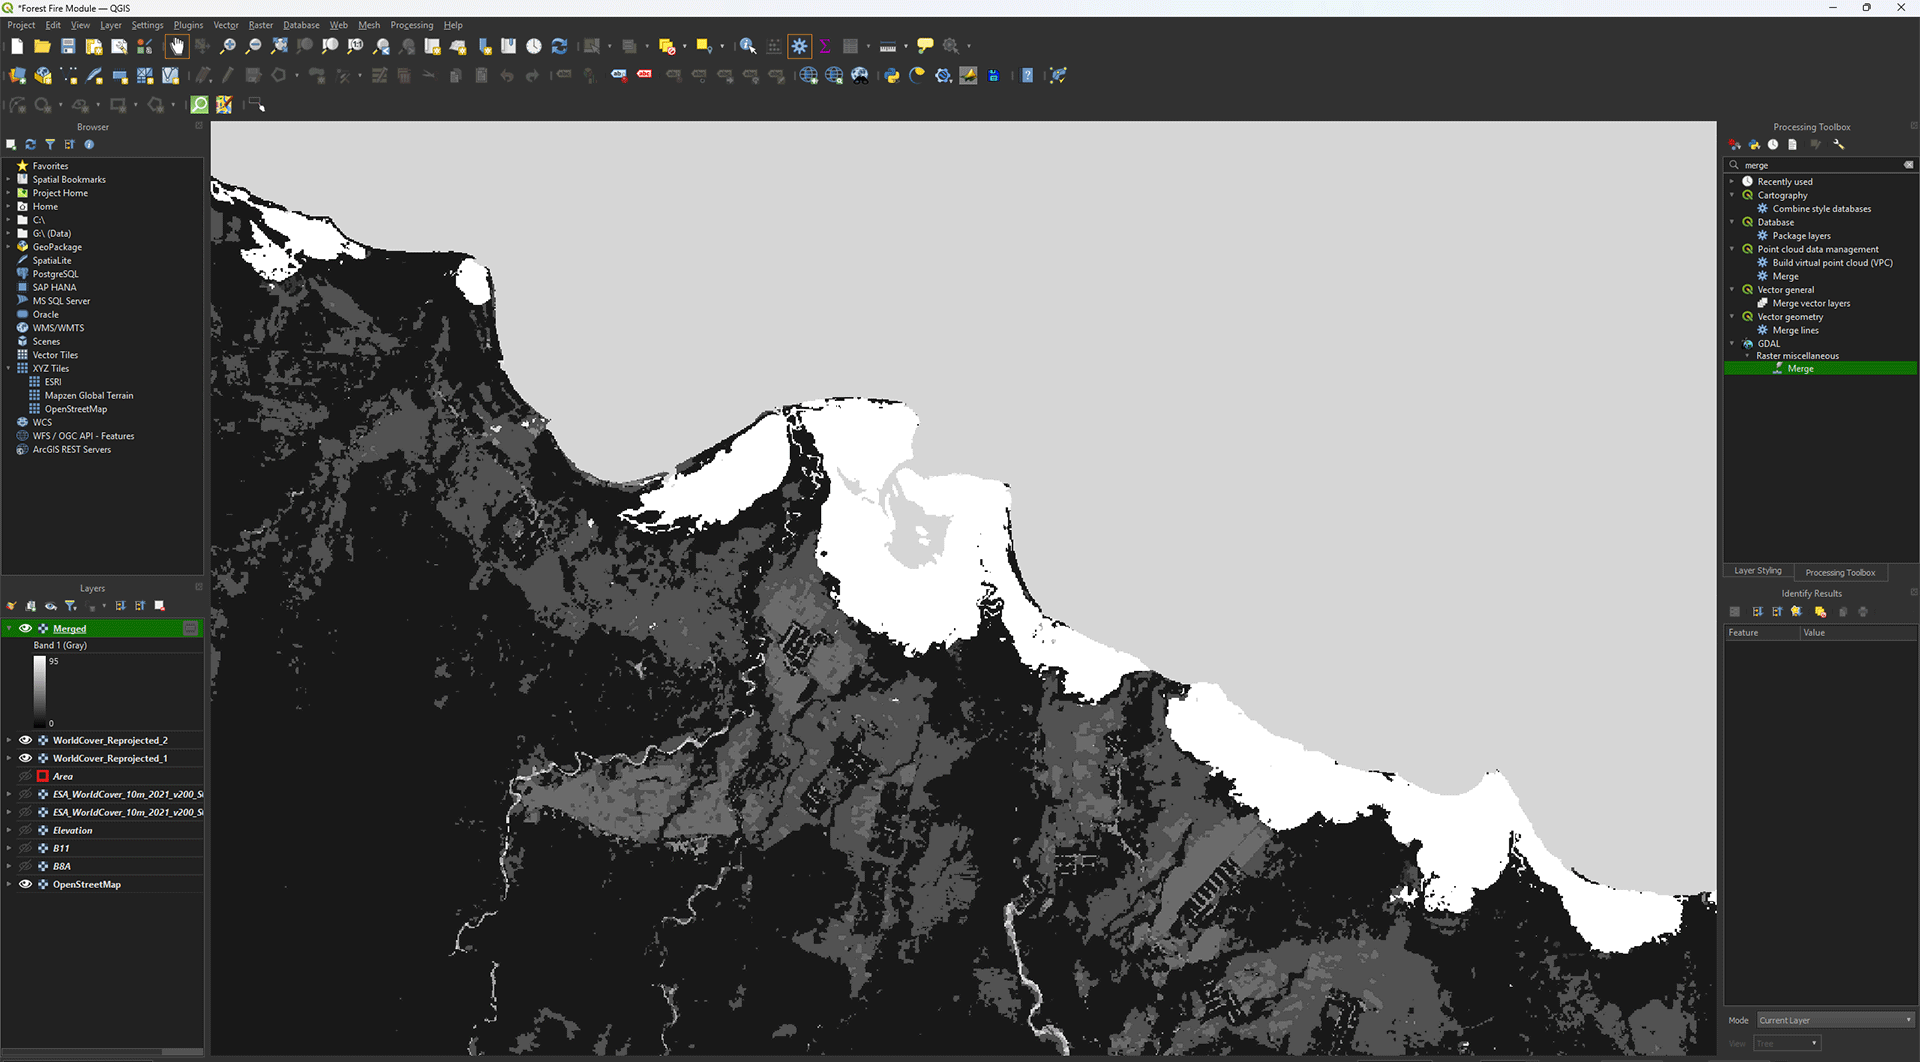Expand the WorldCover_Reprojected_2 layer legend
Viewport: 1920px width, 1062px height.
point(9,741)
